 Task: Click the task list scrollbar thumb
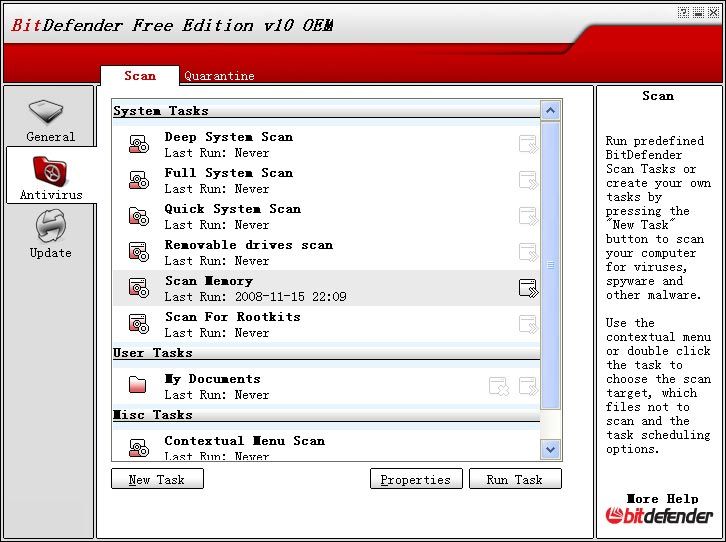(x=551, y=265)
